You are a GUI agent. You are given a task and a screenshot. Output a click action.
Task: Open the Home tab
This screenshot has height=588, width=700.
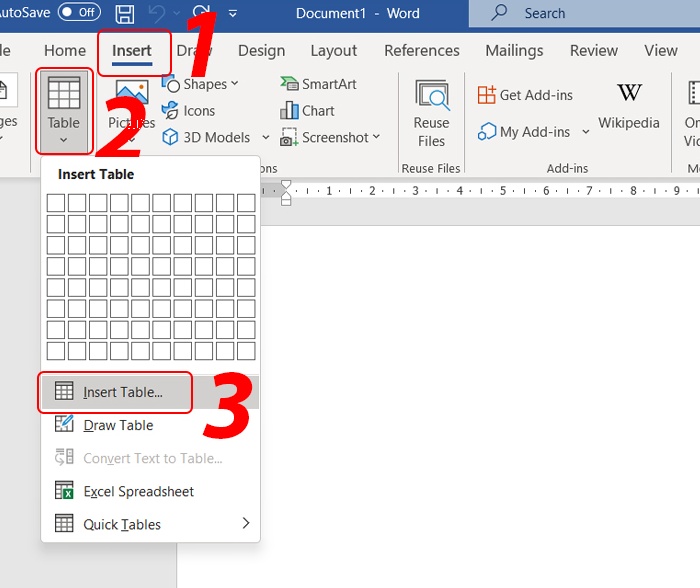(x=65, y=50)
